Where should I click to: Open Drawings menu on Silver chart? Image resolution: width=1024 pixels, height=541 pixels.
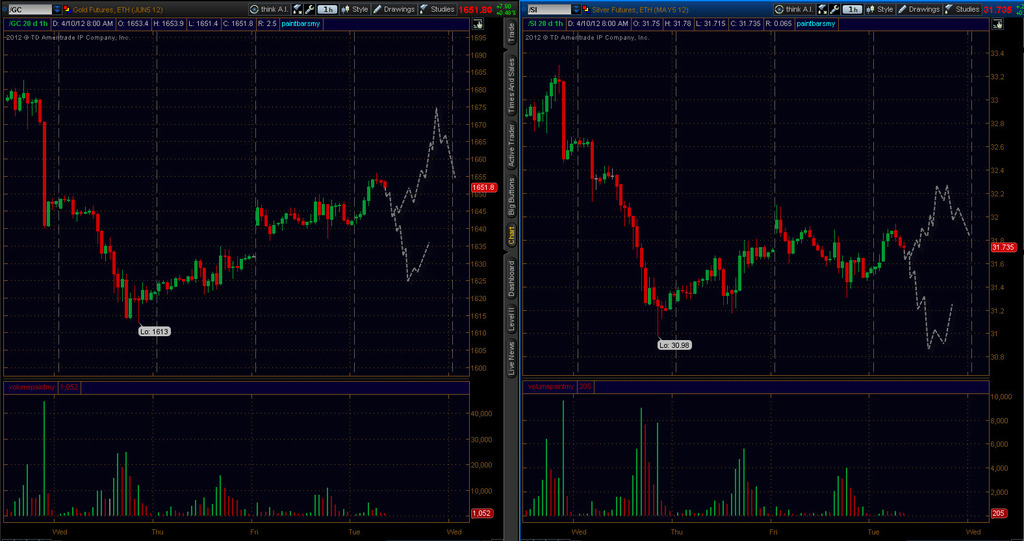[919, 9]
